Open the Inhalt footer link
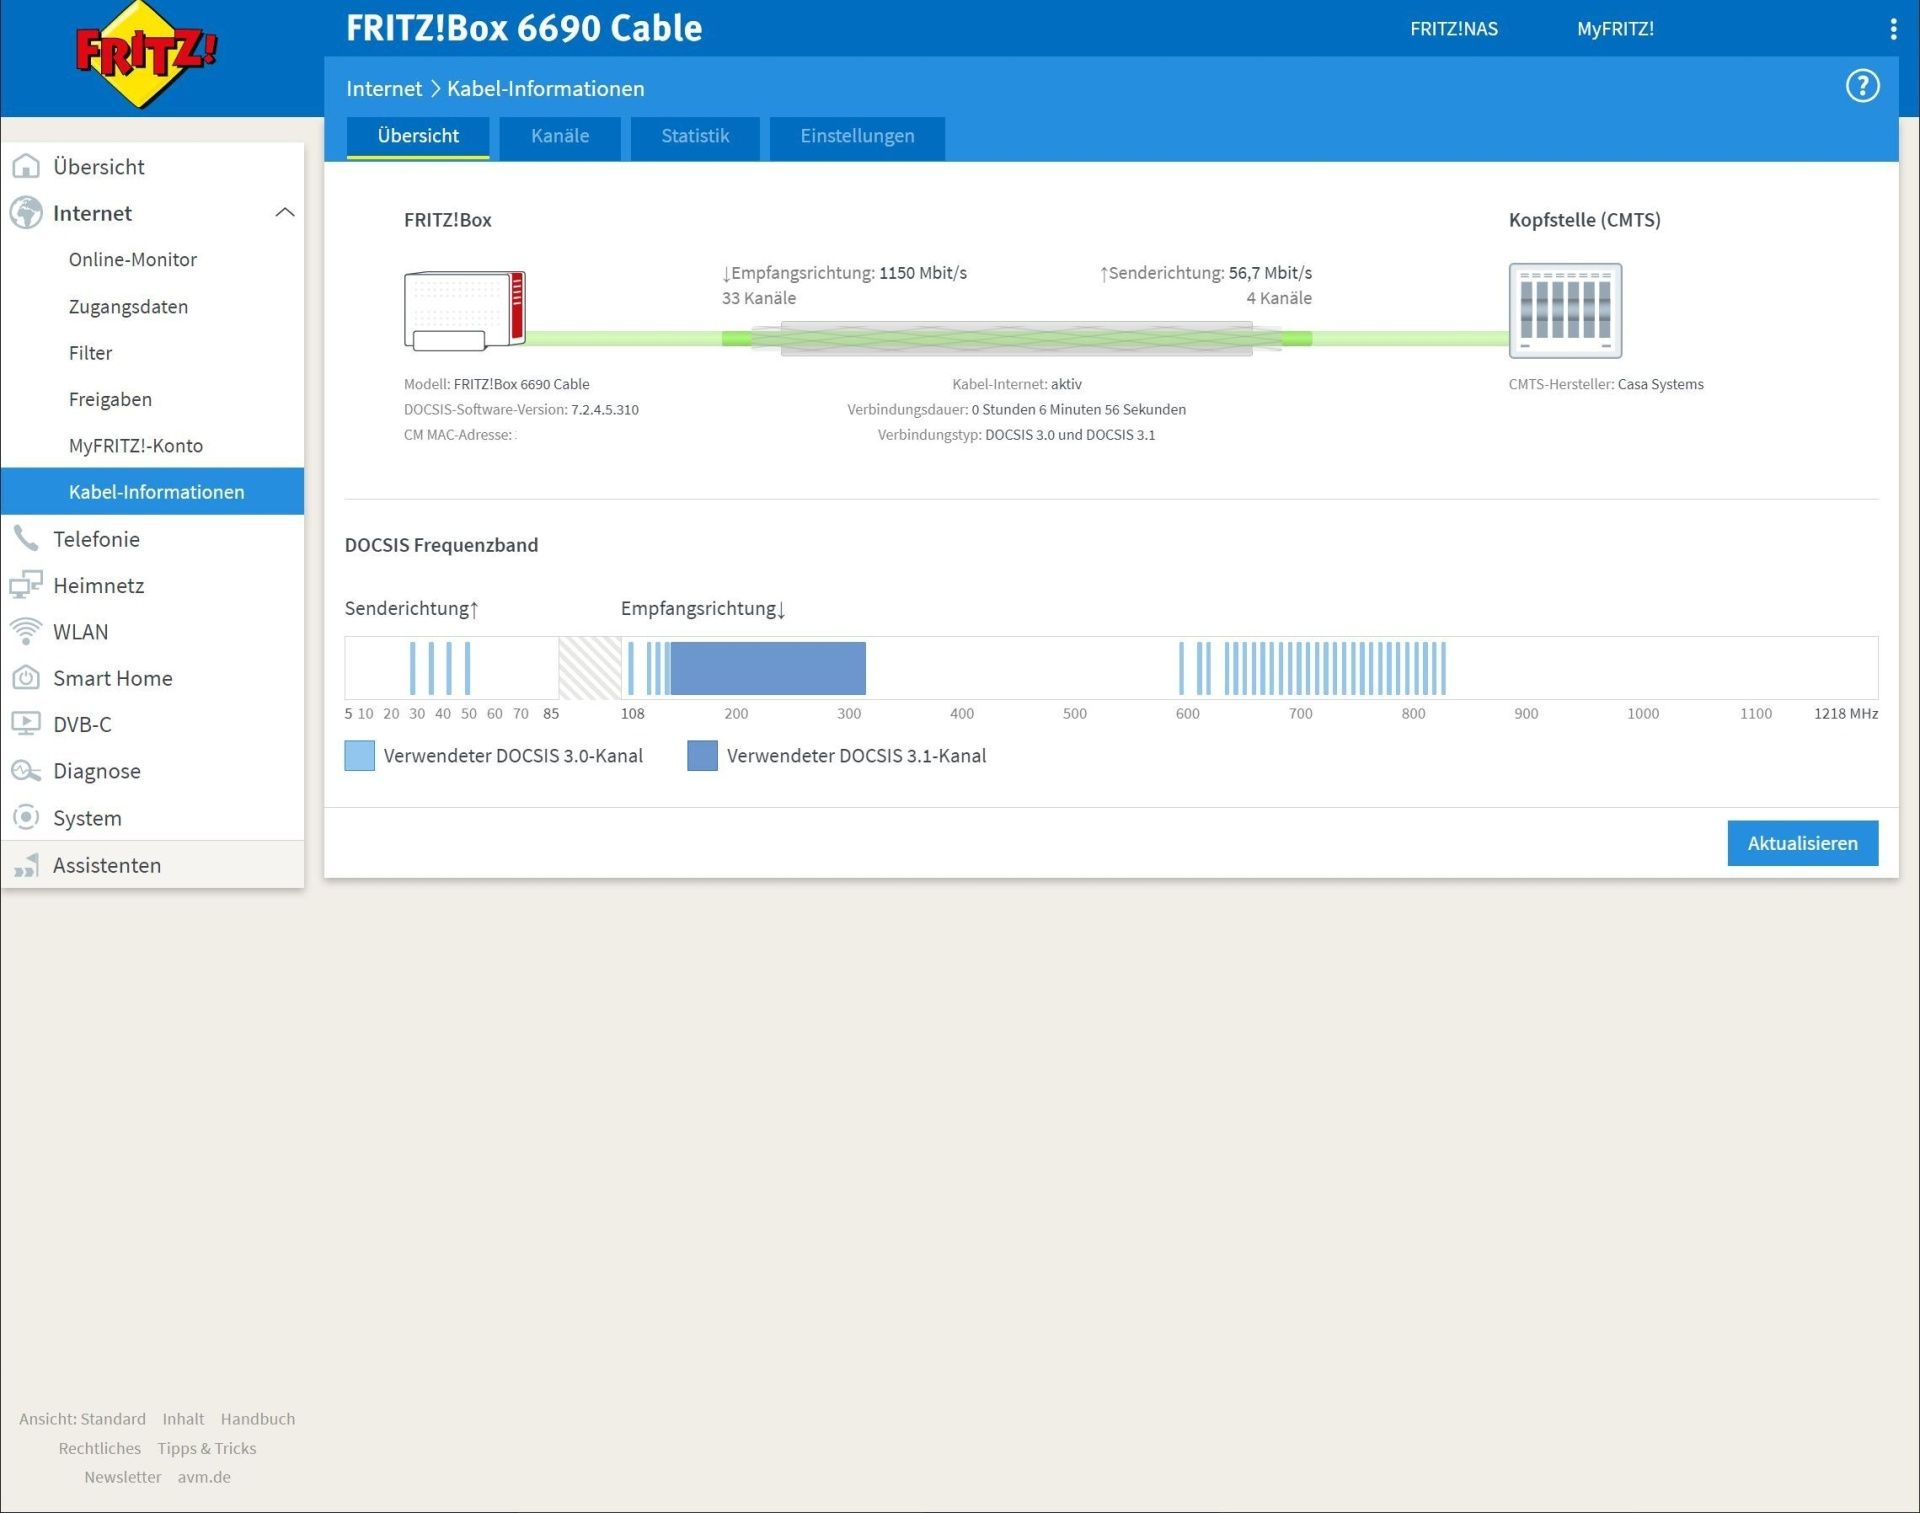Screen dimensions: 1920x1513 pyautogui.click(x=183, y=1419)
